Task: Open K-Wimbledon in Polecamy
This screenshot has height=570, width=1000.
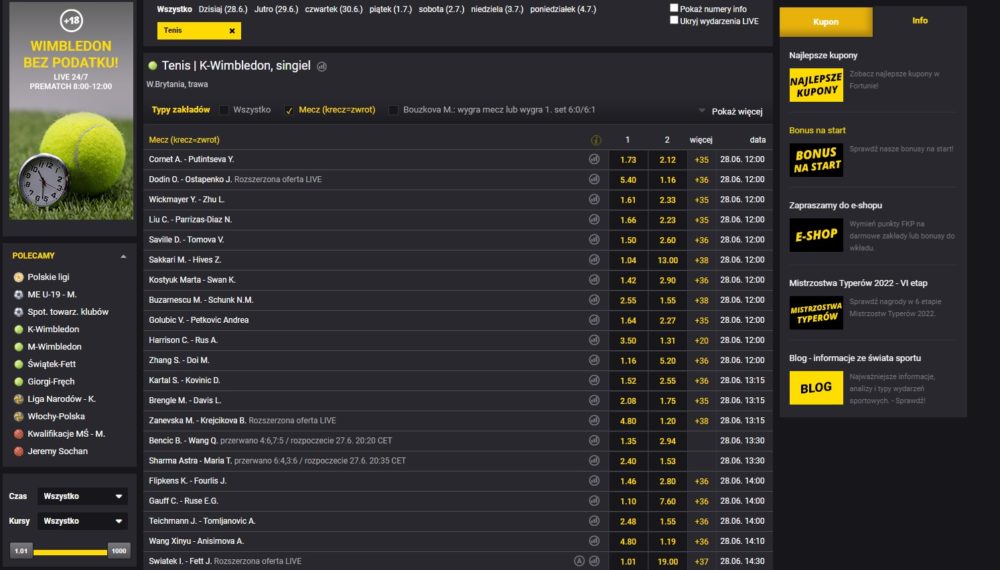Action: point(54,330)
